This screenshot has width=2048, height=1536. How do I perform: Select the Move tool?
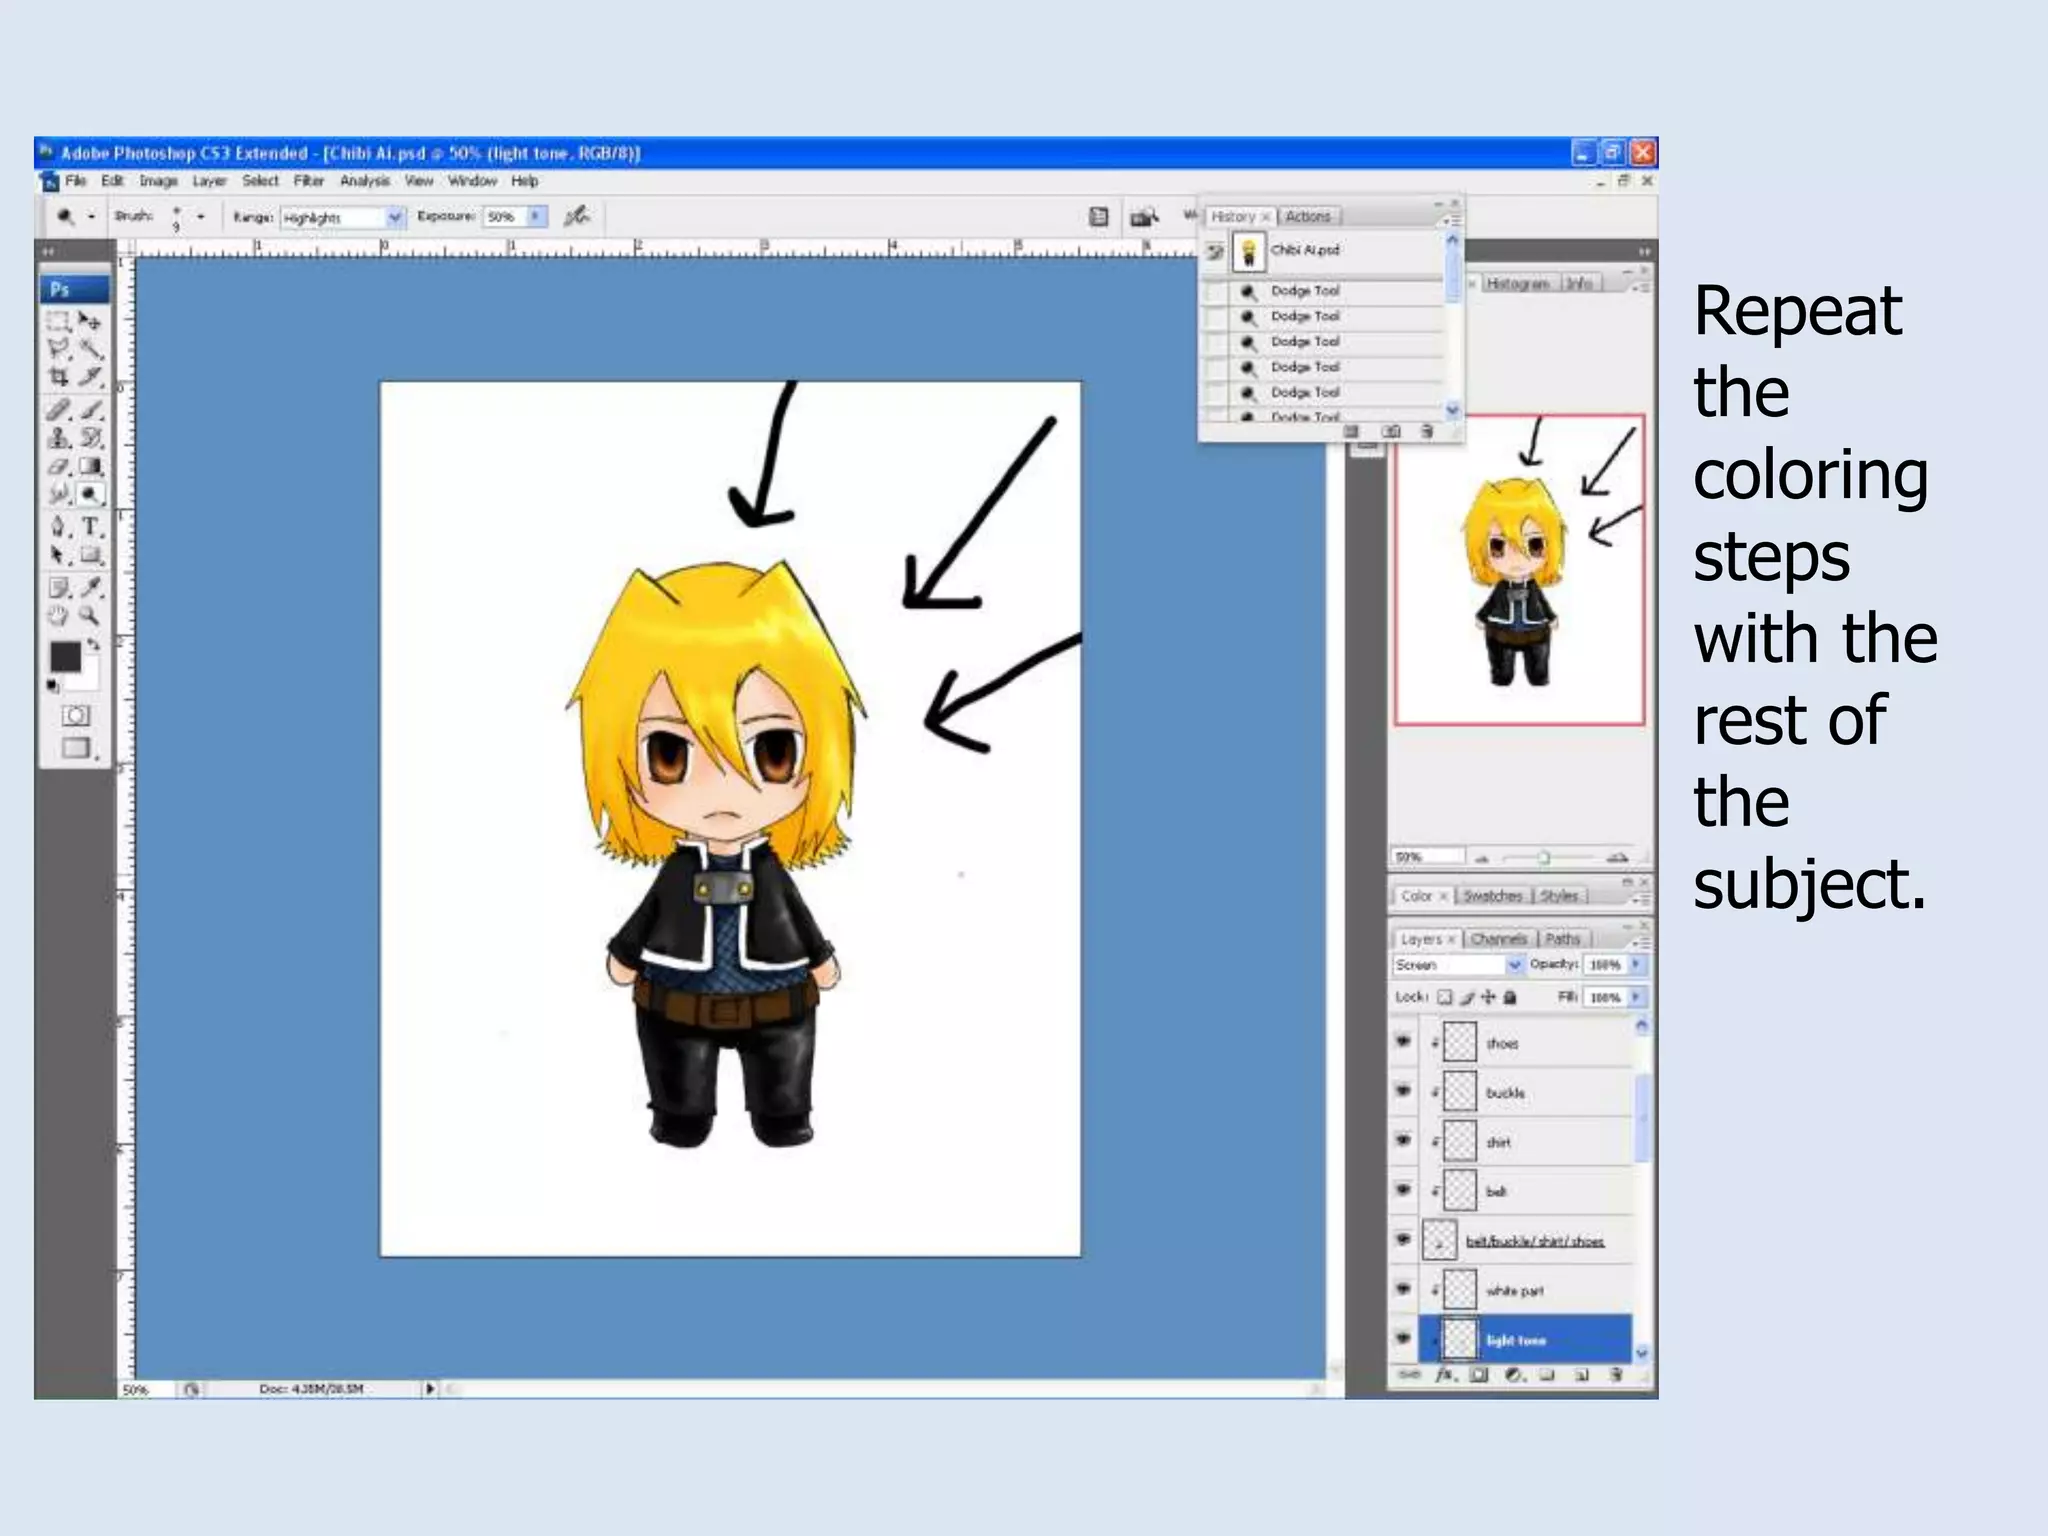91,321
